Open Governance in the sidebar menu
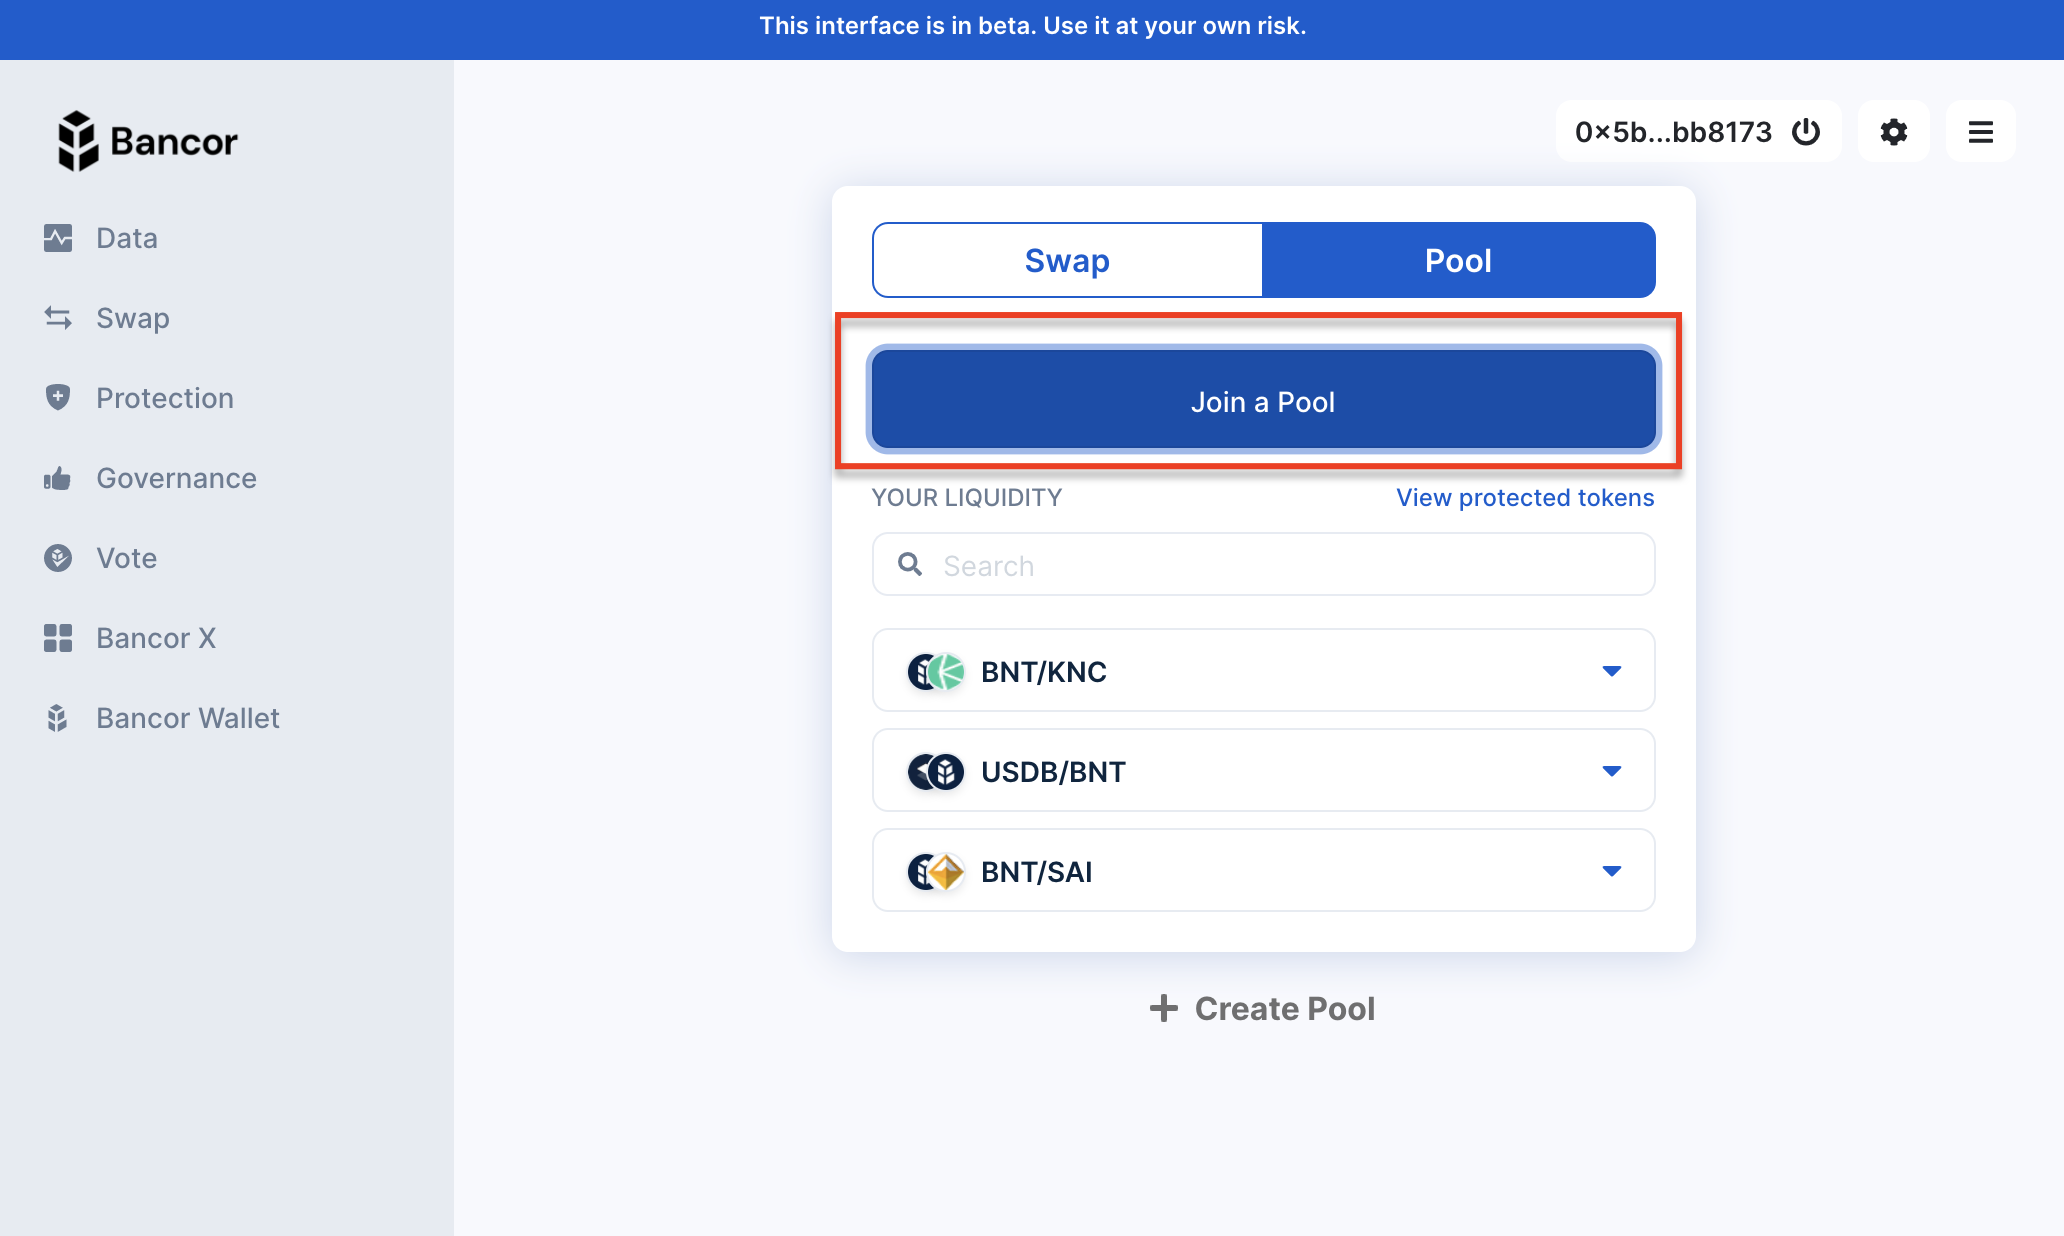The image size is (2064, 1236). click(176, 478)
